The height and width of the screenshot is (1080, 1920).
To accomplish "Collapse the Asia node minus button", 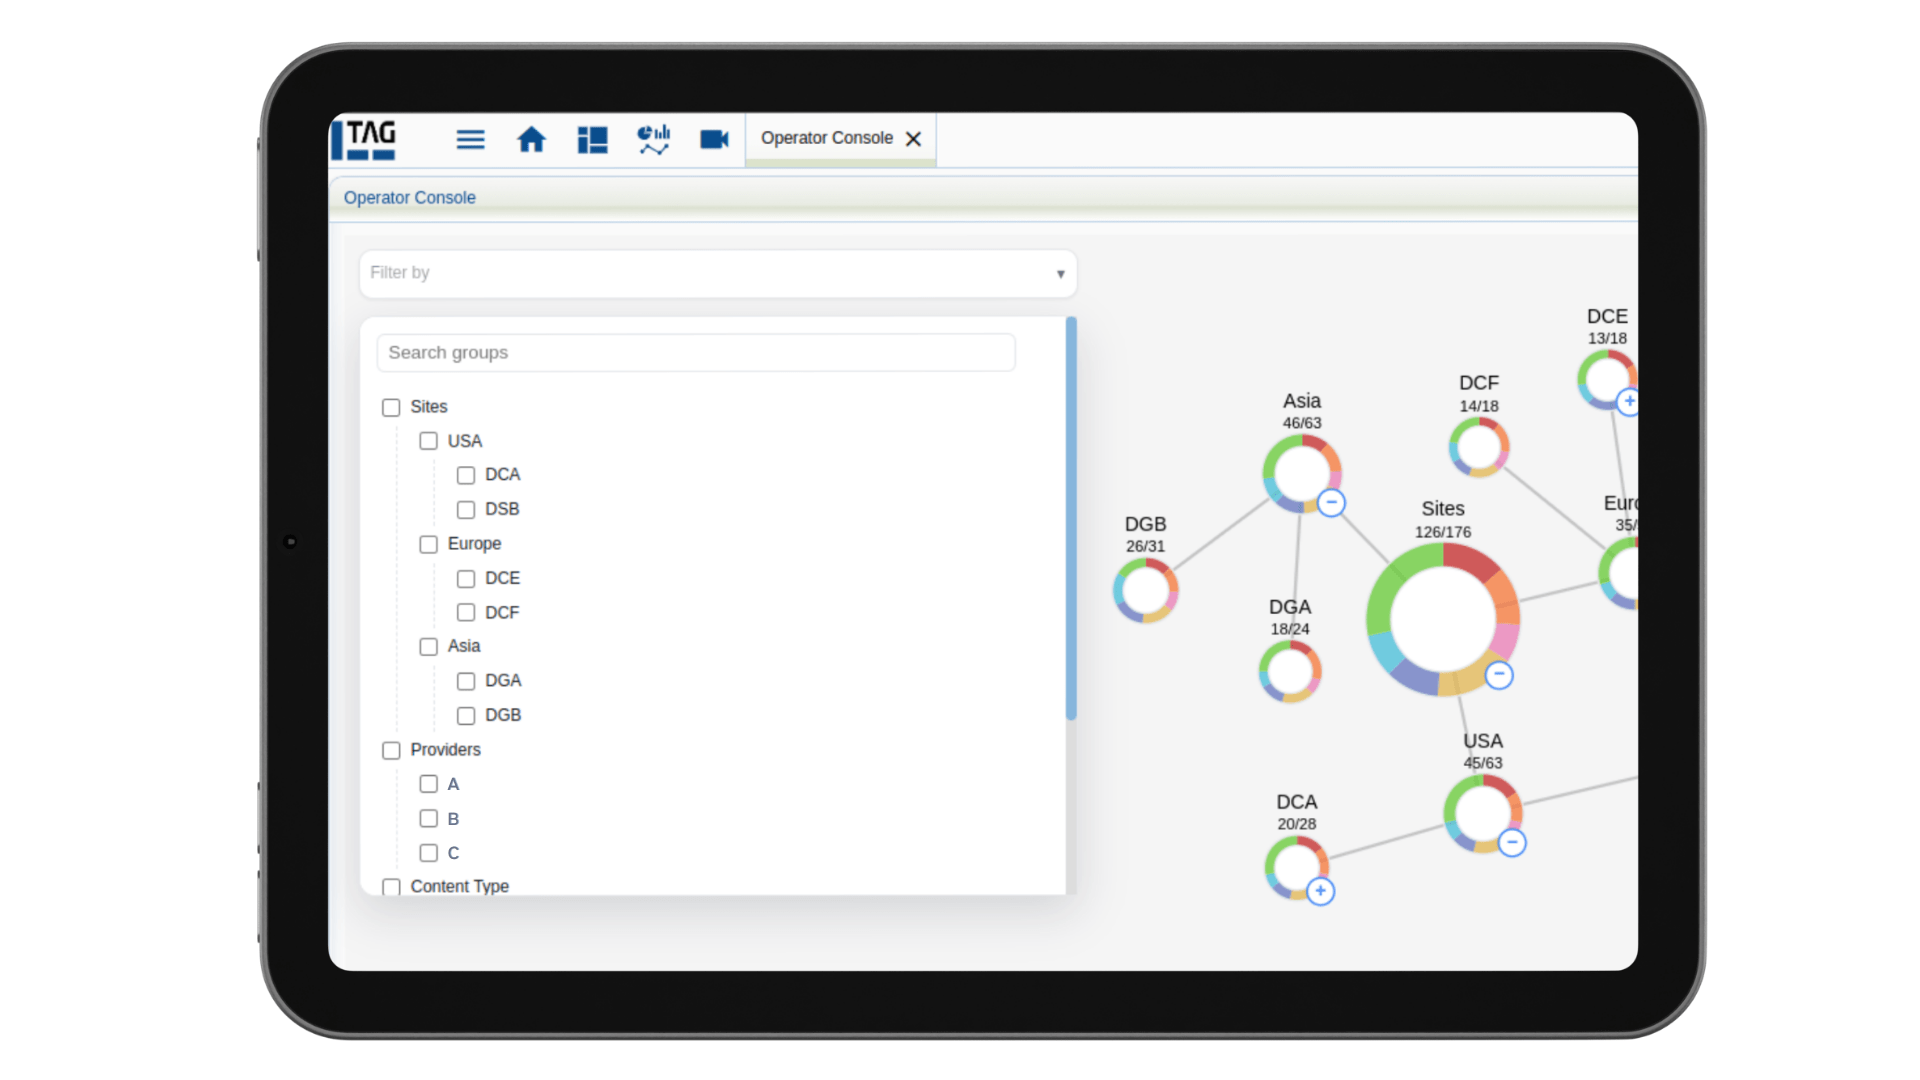I will [x=1331, y=503].
